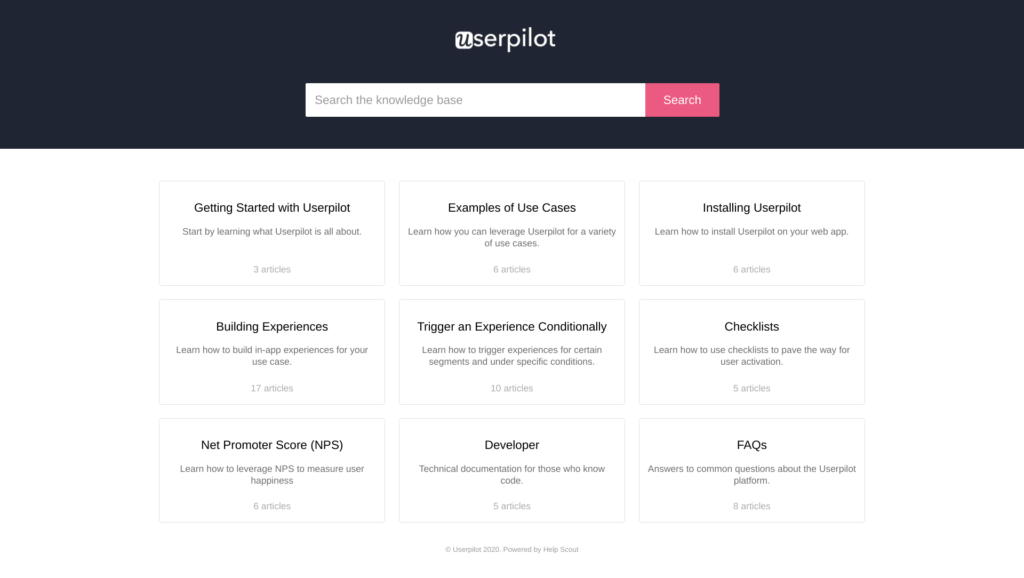
Task: Click the 17 articles label under Building Experiences
Action: pyautogui.click(x=271, y=388)
